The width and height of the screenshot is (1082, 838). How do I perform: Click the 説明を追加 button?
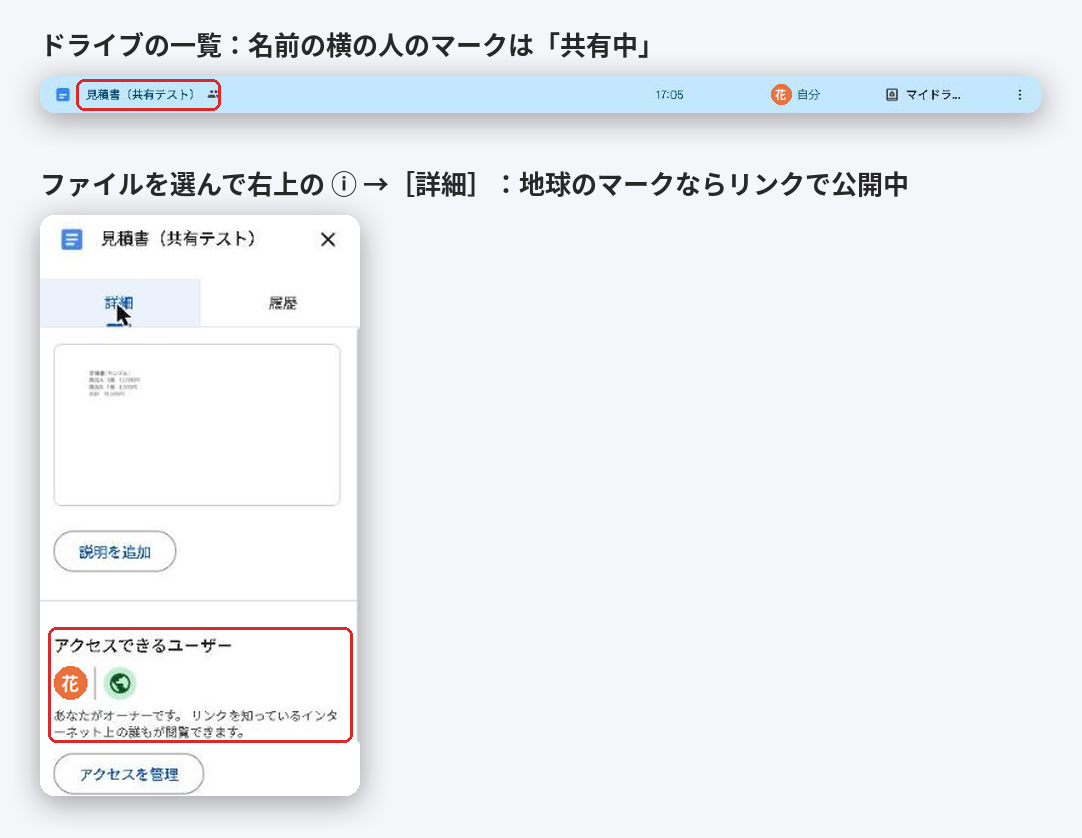[115, 552]
